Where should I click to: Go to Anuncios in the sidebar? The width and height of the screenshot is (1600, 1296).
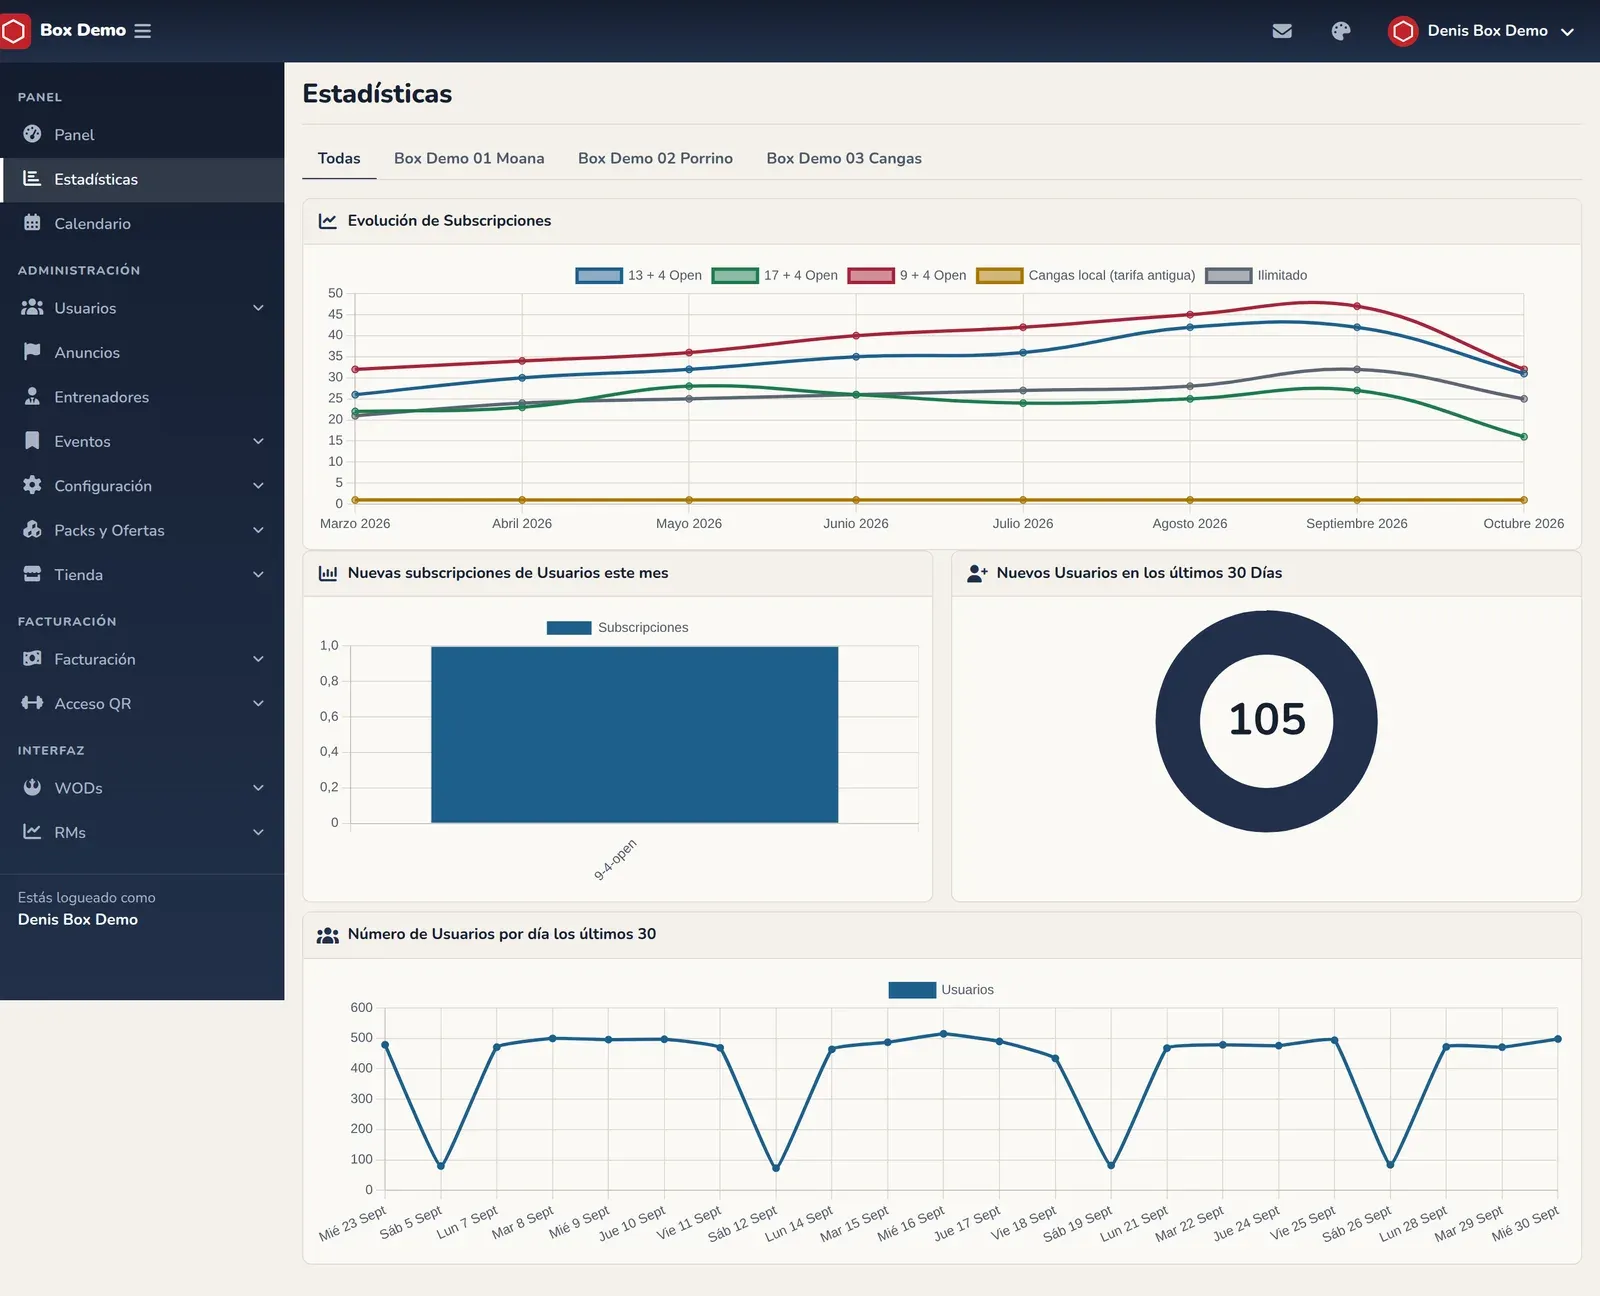[x=142, y=352]
